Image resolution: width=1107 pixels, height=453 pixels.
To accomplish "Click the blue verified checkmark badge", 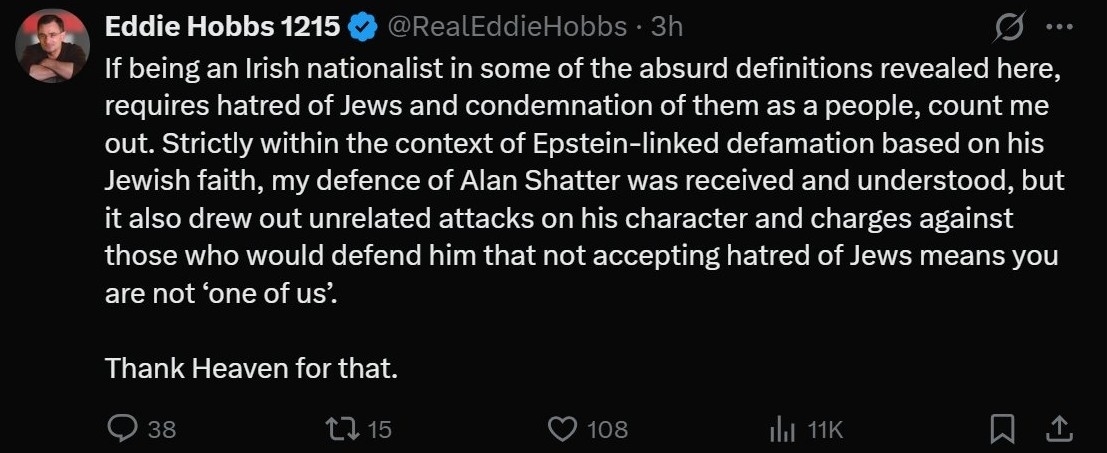I will coord(361,28).
